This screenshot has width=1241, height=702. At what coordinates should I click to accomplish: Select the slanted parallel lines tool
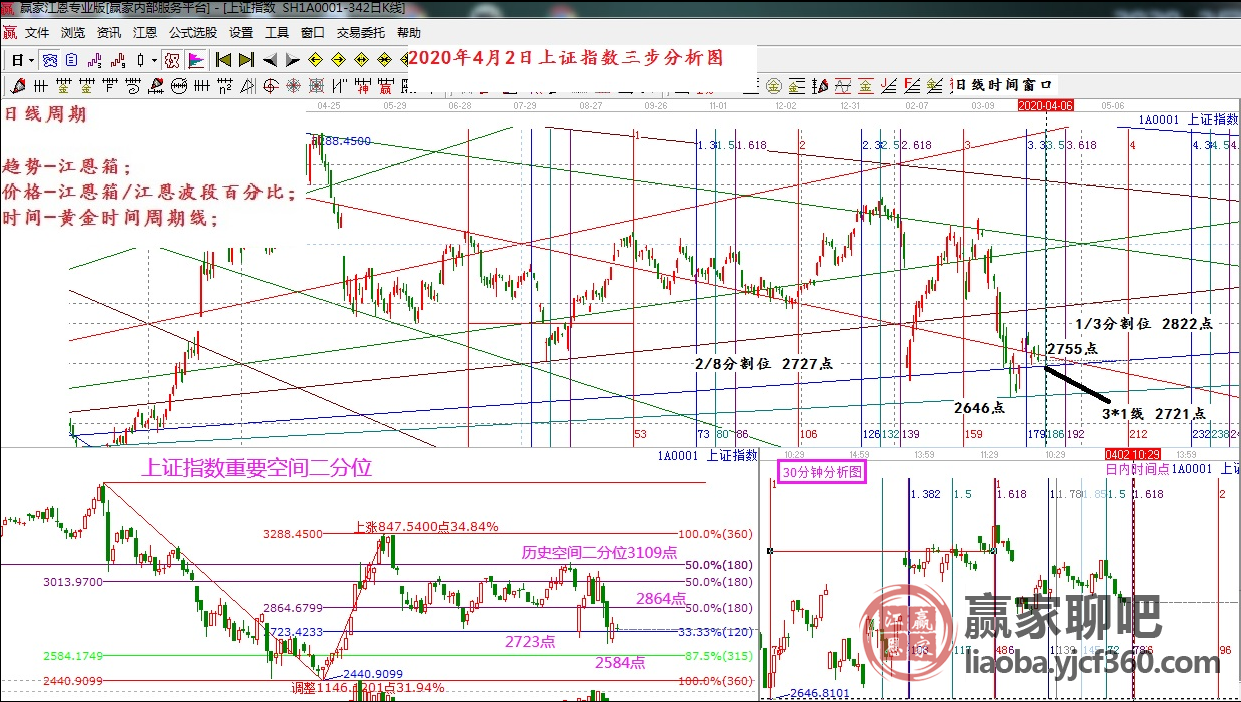click(x=339, y=86)
